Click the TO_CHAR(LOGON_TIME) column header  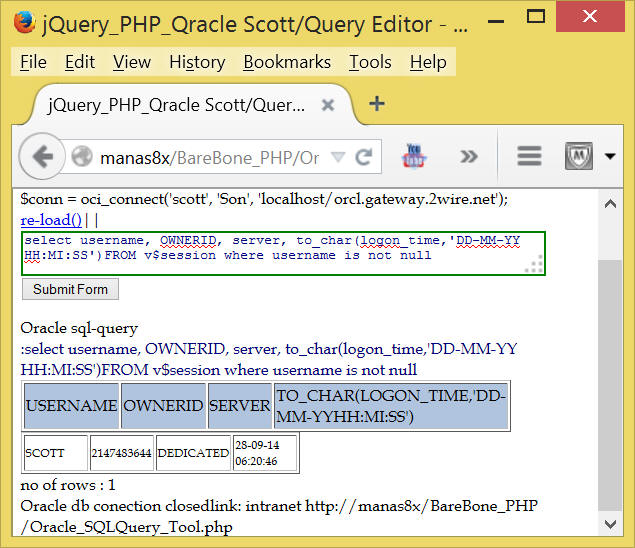coord(391,406)
